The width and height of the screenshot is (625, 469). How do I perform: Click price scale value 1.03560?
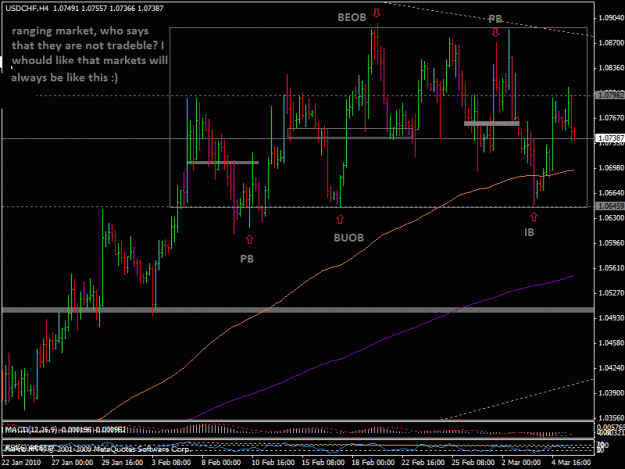(611, 418)
